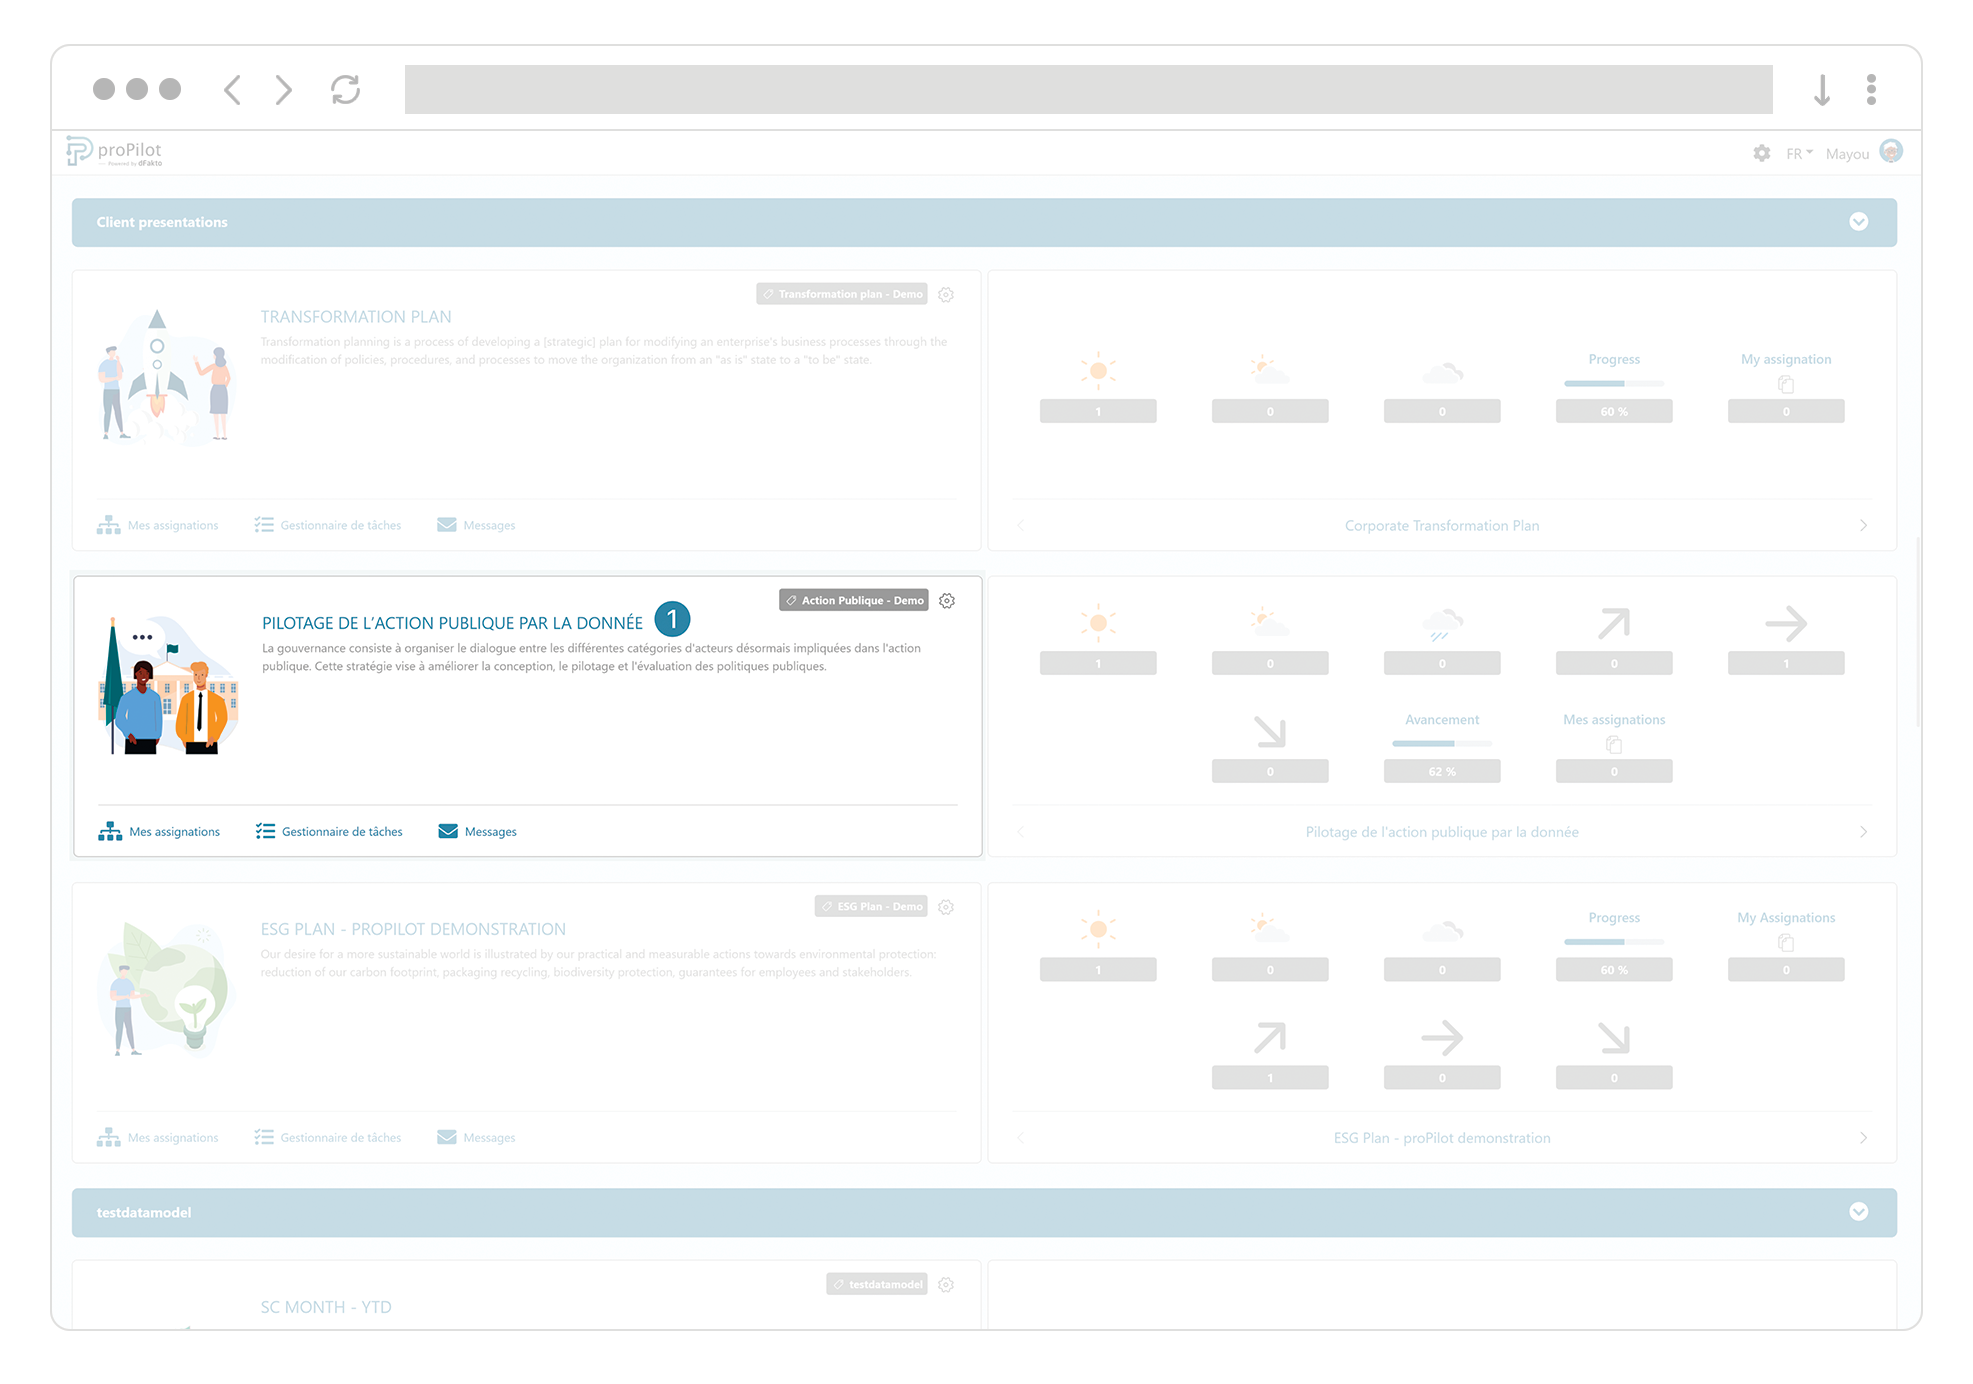Click the browser address bar
The height and width of the screenshot is (1384, 1973).
[x=1088, y=90]
